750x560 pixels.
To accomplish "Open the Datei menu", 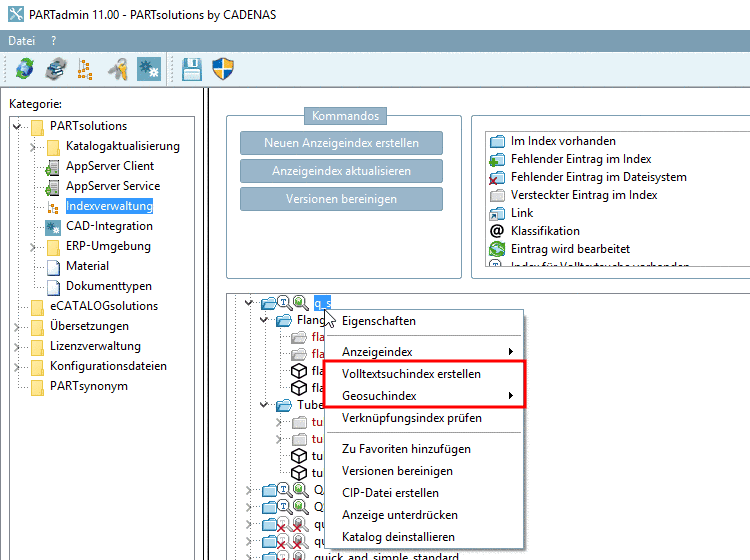I will (x=22, y=41).
